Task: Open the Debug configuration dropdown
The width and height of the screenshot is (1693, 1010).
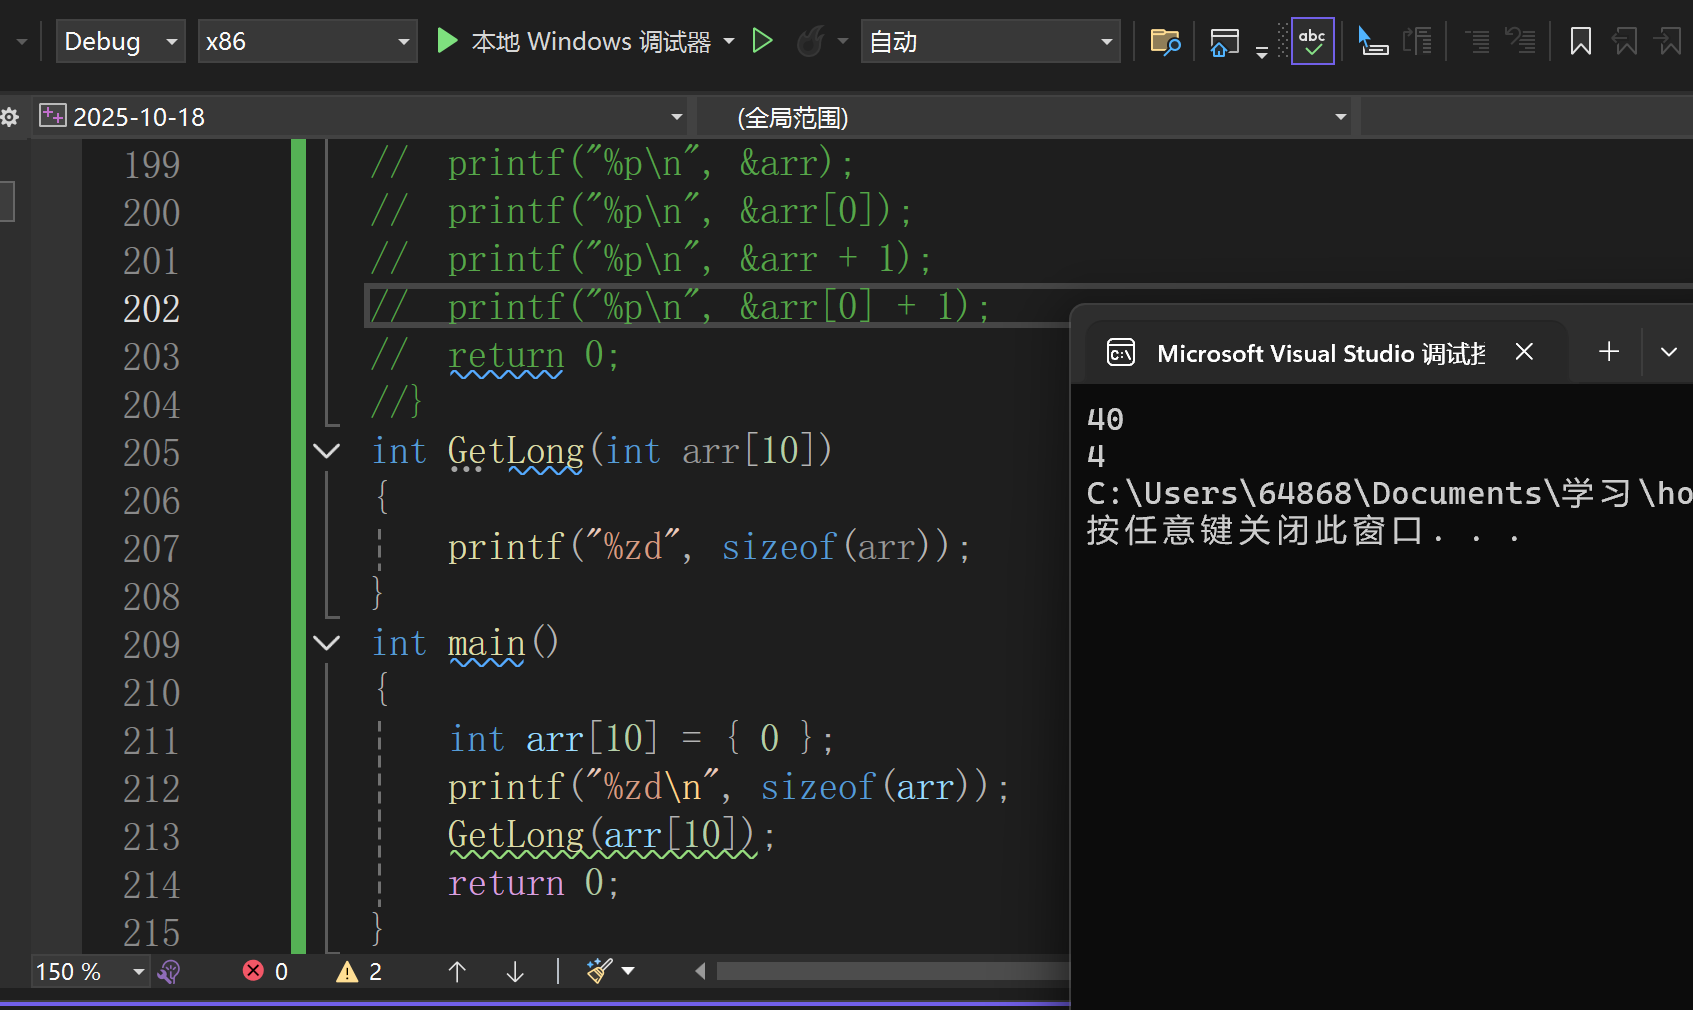Action: click(120, 41)
